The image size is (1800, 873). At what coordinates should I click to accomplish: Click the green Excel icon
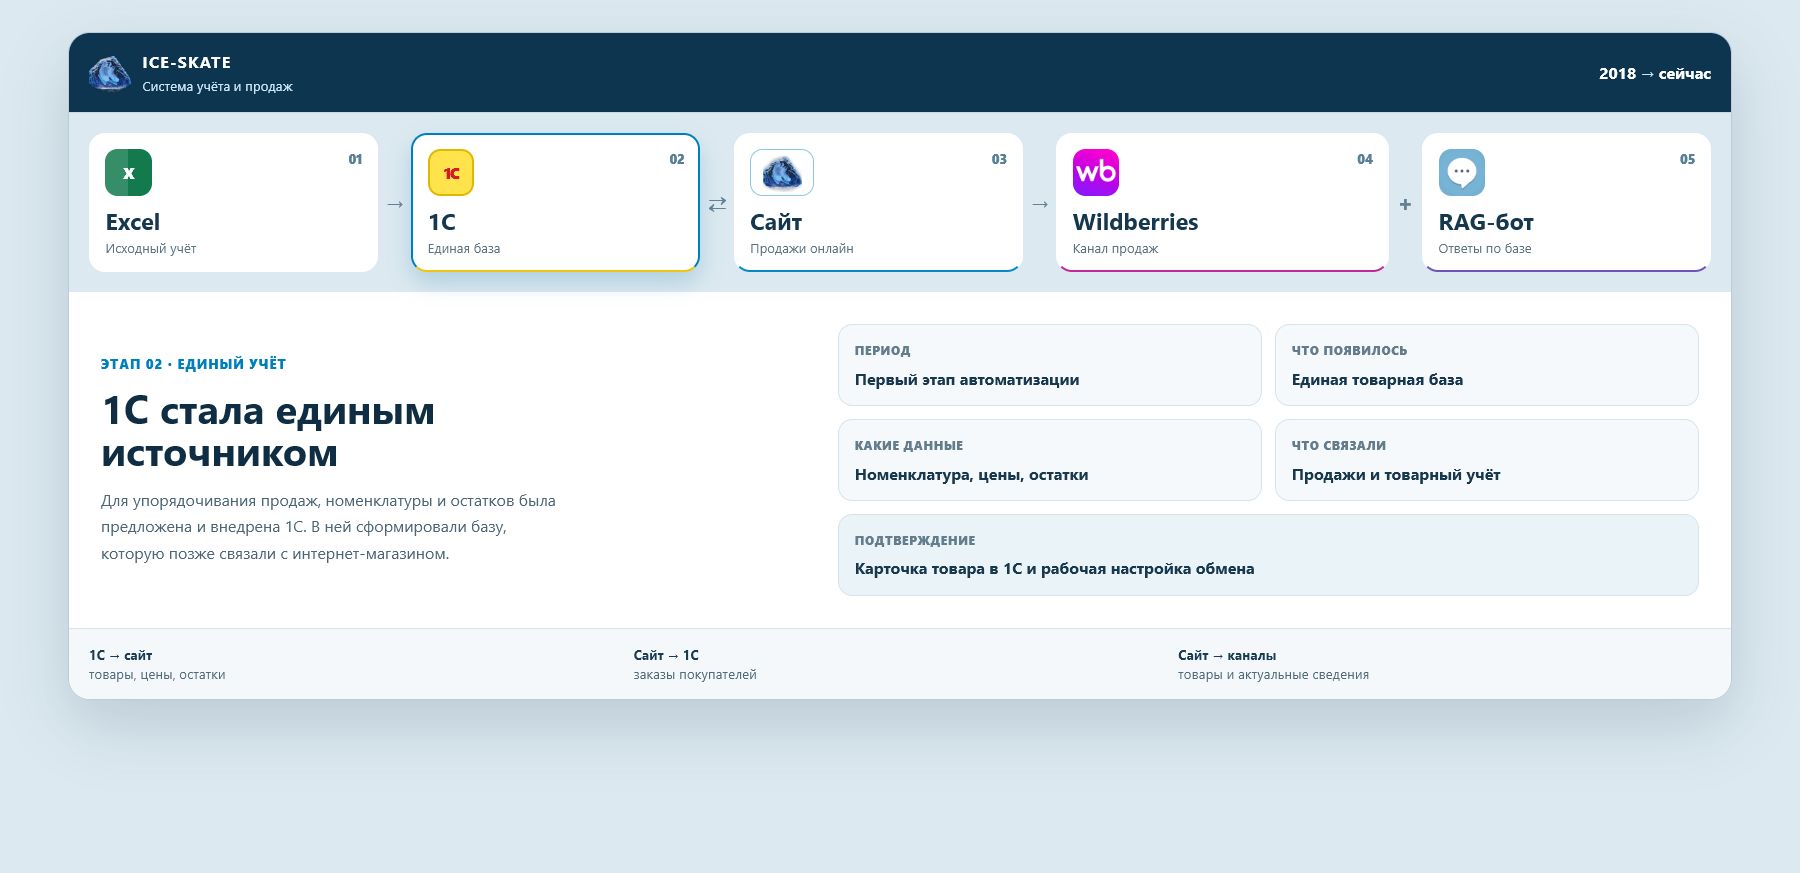click(x=129, y=172)
